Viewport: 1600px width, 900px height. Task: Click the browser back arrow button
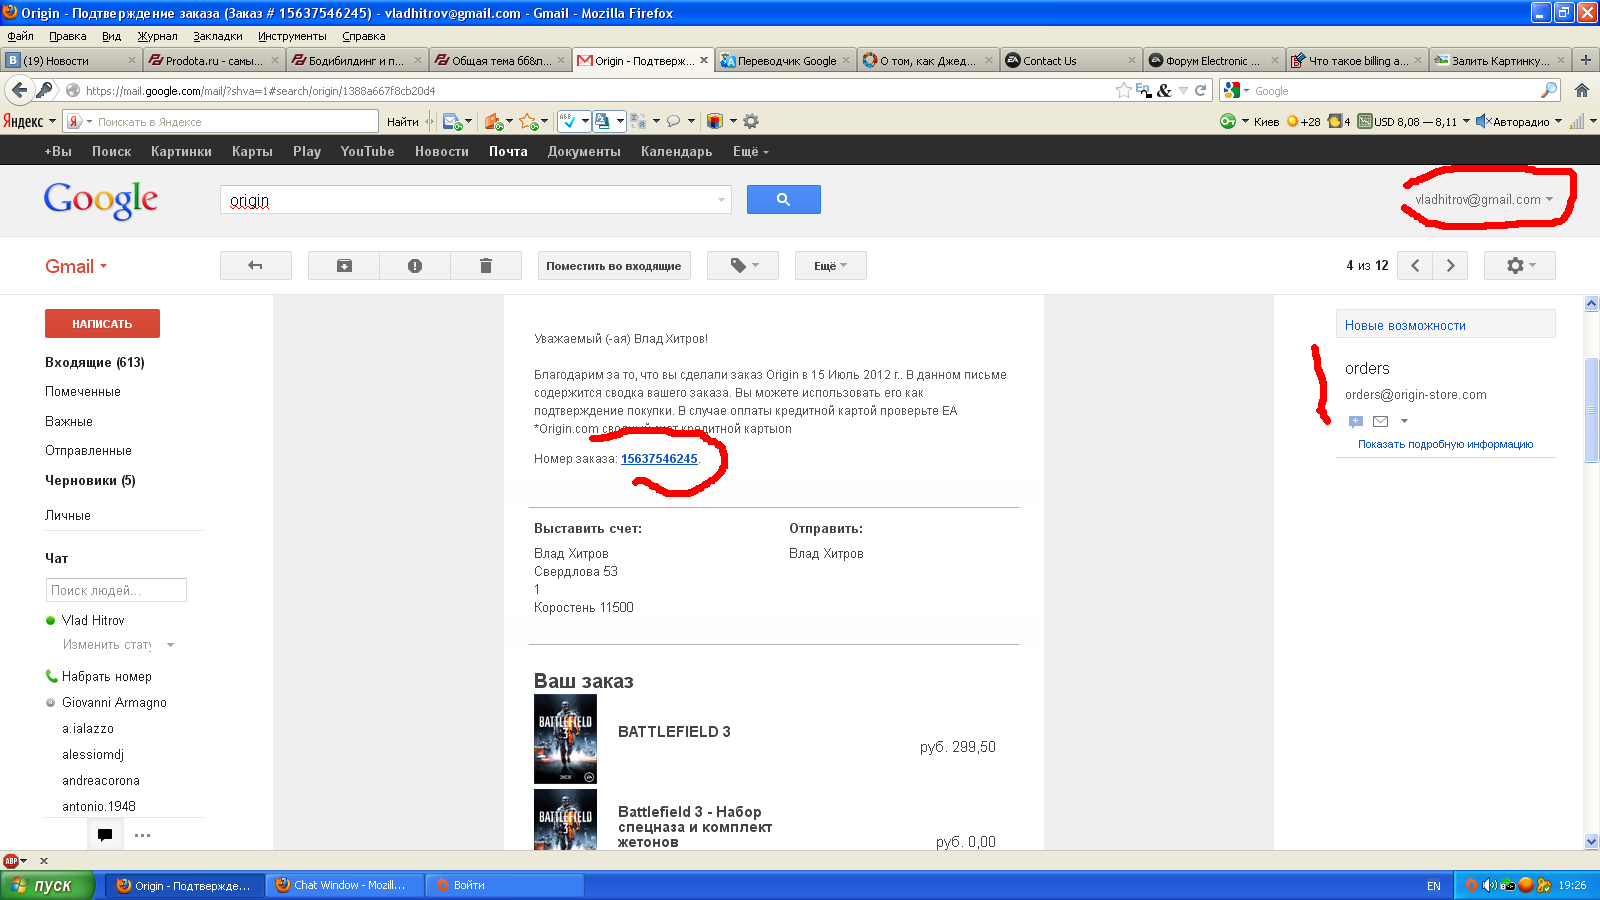tap(19, 90)
